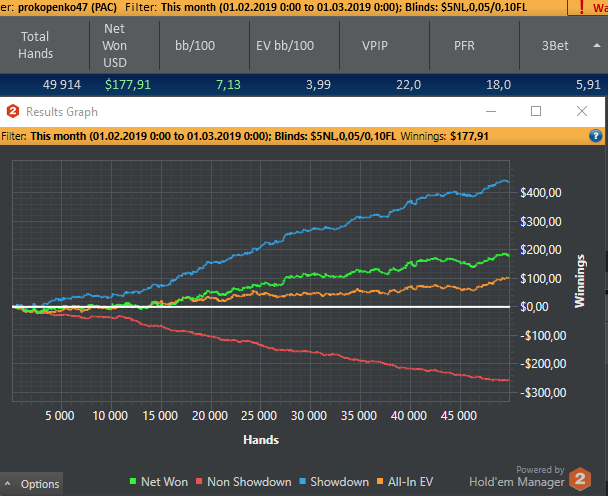Screen dimensions: 608x496
Task: Click the Results Graph filter description text
Action: [199, 136]
